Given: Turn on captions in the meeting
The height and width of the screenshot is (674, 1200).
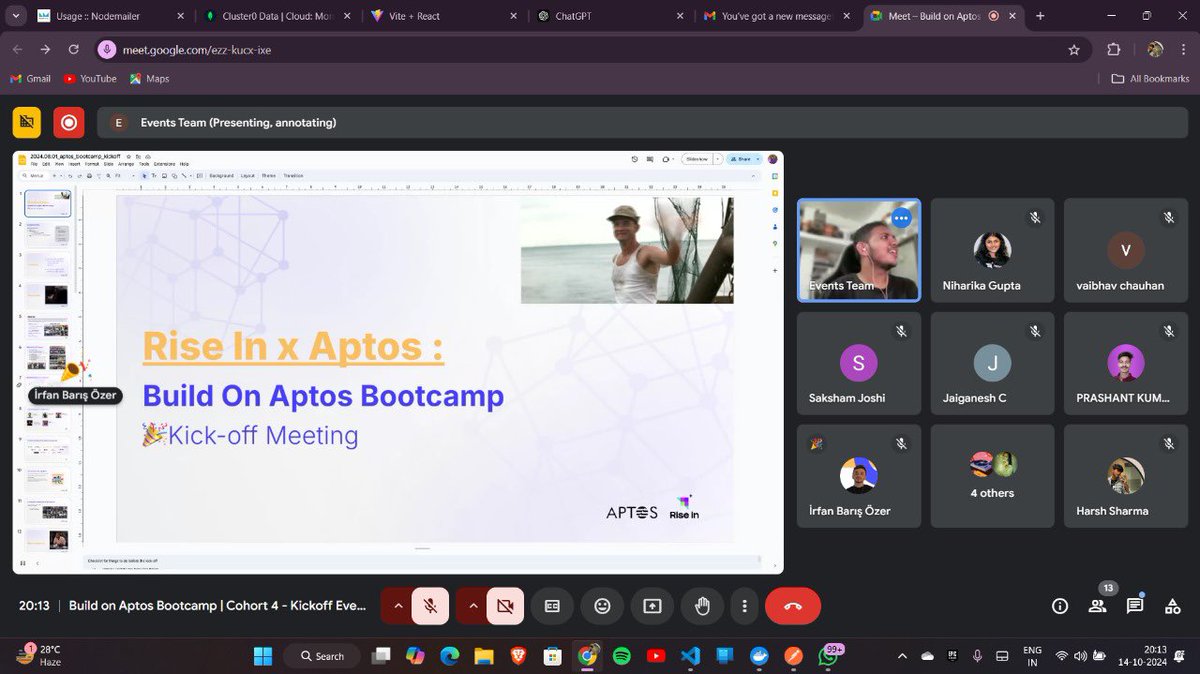Looking at the screenshot, I should [552, 605].
